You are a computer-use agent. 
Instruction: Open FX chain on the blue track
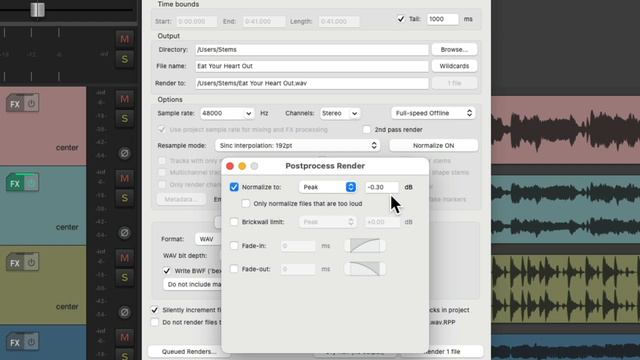(15, 342)
